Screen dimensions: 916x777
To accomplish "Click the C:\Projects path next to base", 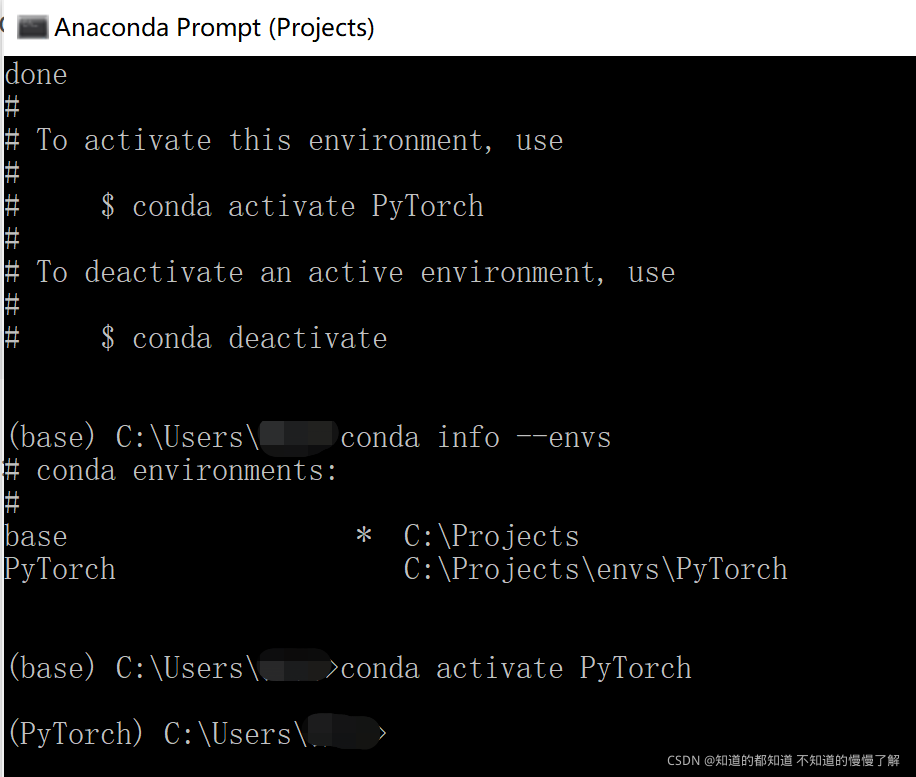I will (x=490, y=536).
